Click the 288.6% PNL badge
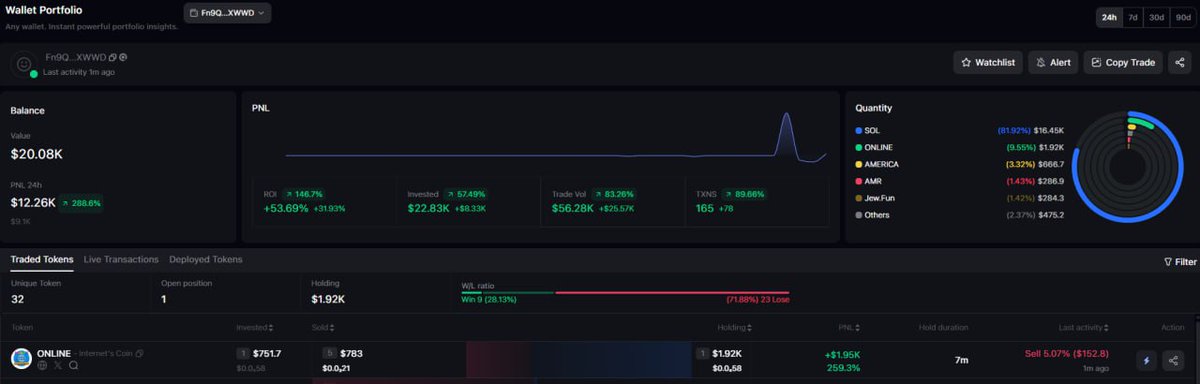This screenshot has height=384, width=1200. click(x=82, y=203)
